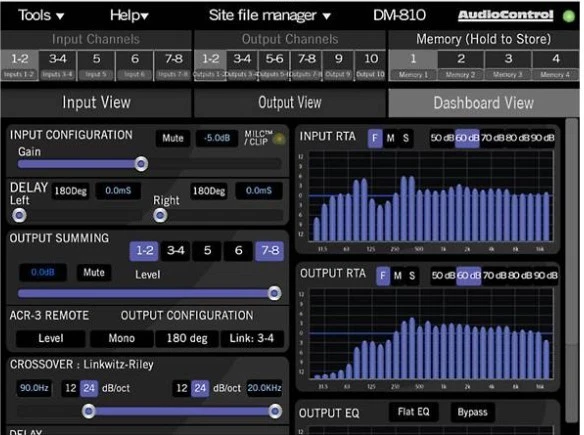Click the Right delay slider handle
The width and height of the screenshot is (584, 435).
[x=160, y=215]
